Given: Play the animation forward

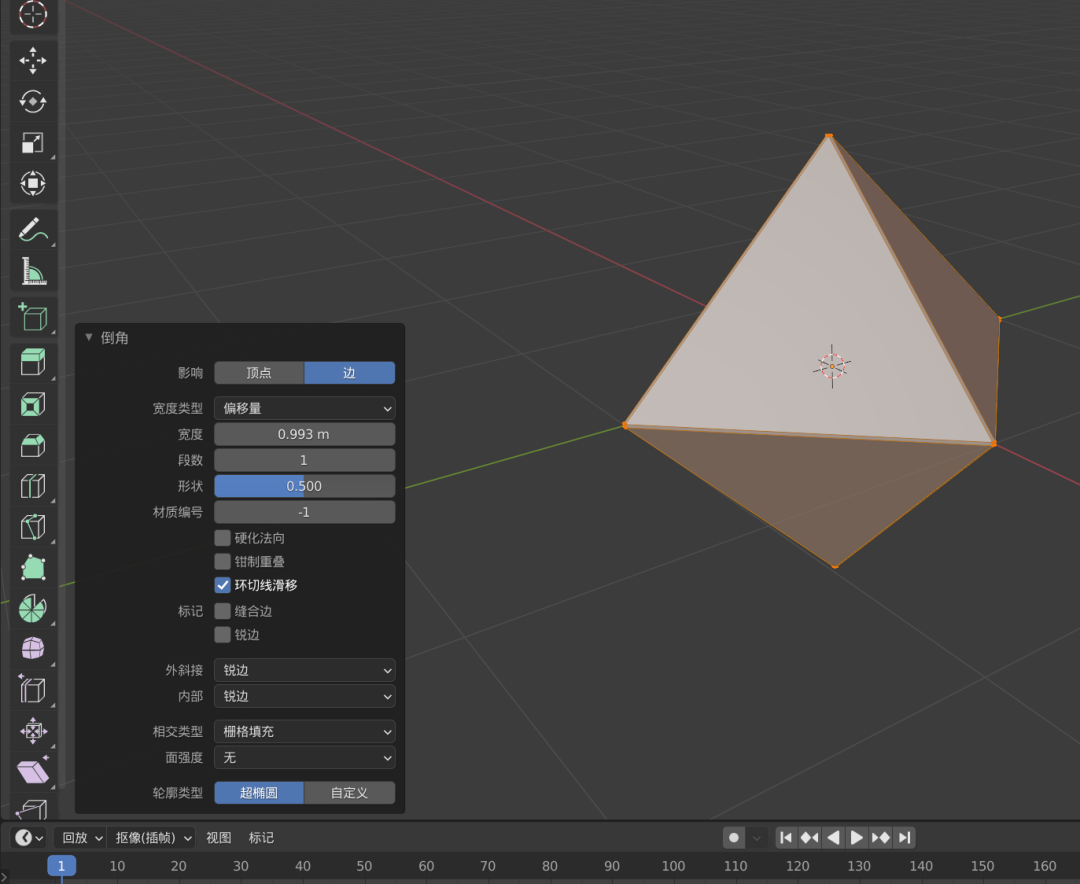Looking at the screenshot, I should pyautogui.click(x=857, y=838).
